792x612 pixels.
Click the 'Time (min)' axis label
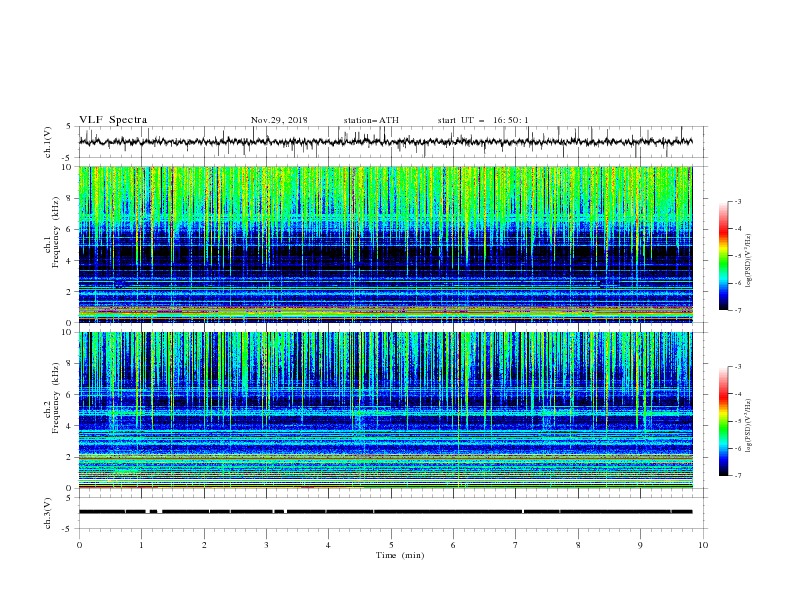[400, 555]
